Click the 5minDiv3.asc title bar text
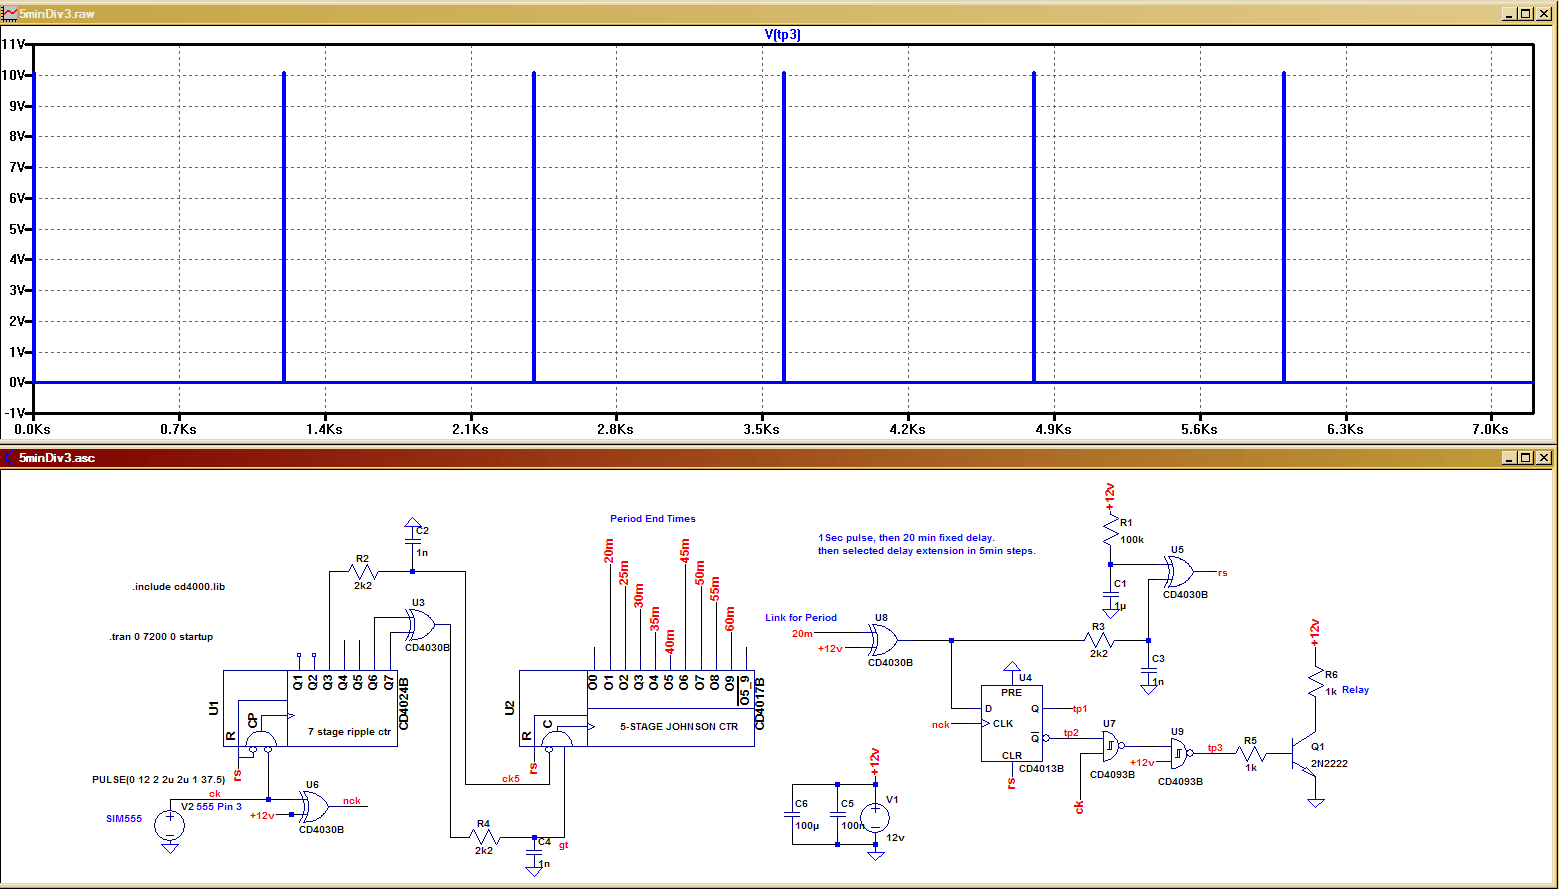Viewport: 1559px width, 889px height. (57, 458)
